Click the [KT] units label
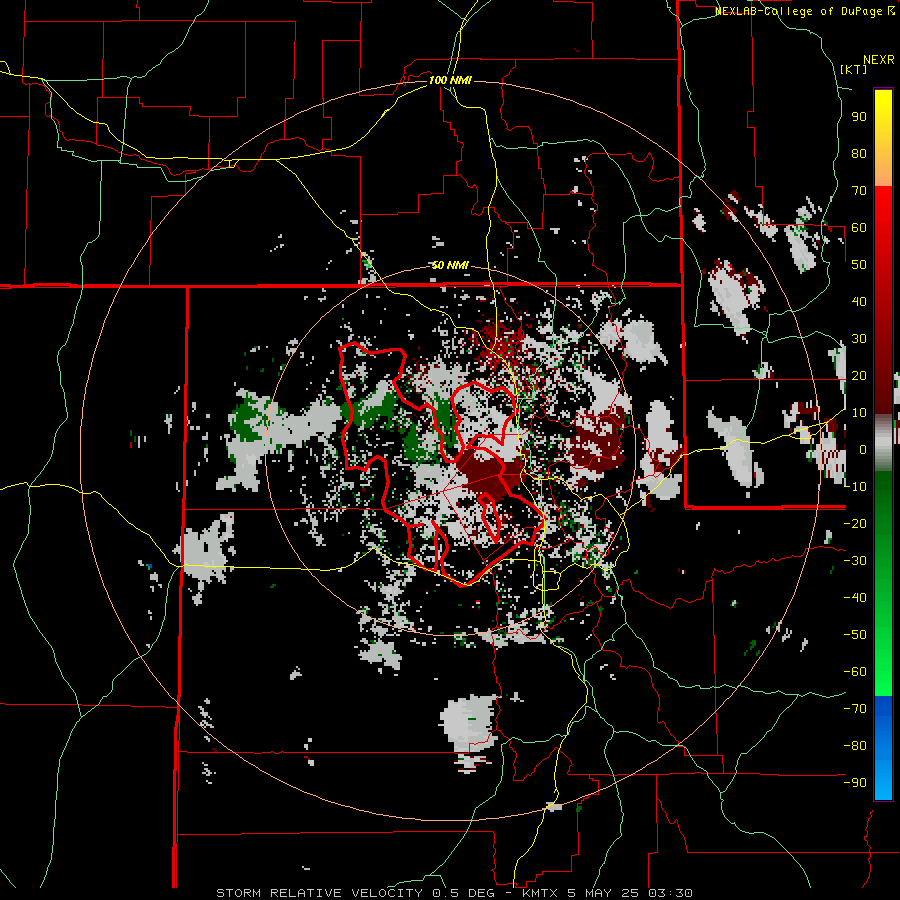 pos(854,69)
